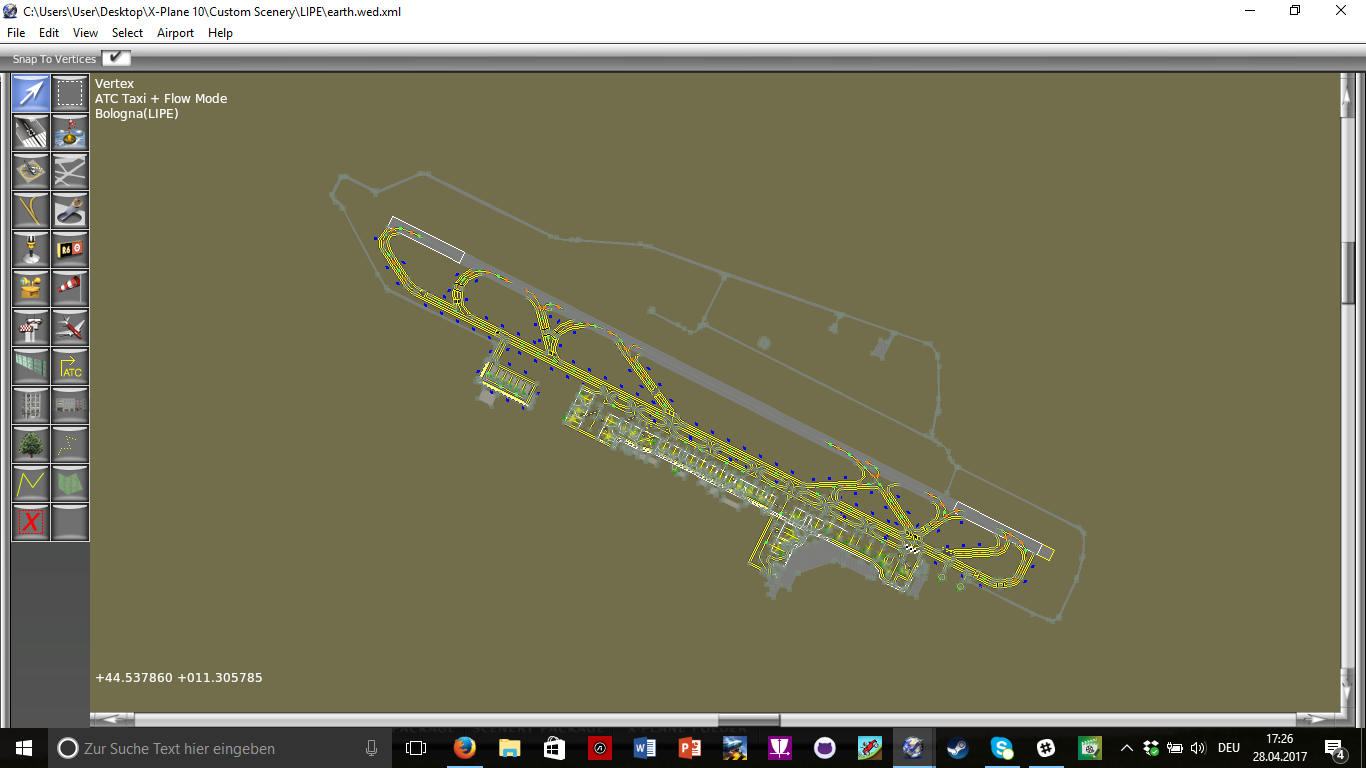Viewport: 1366px width, 768px height.
Task: Select the Ramp Start airplane tool
Action: pos(70,328)
